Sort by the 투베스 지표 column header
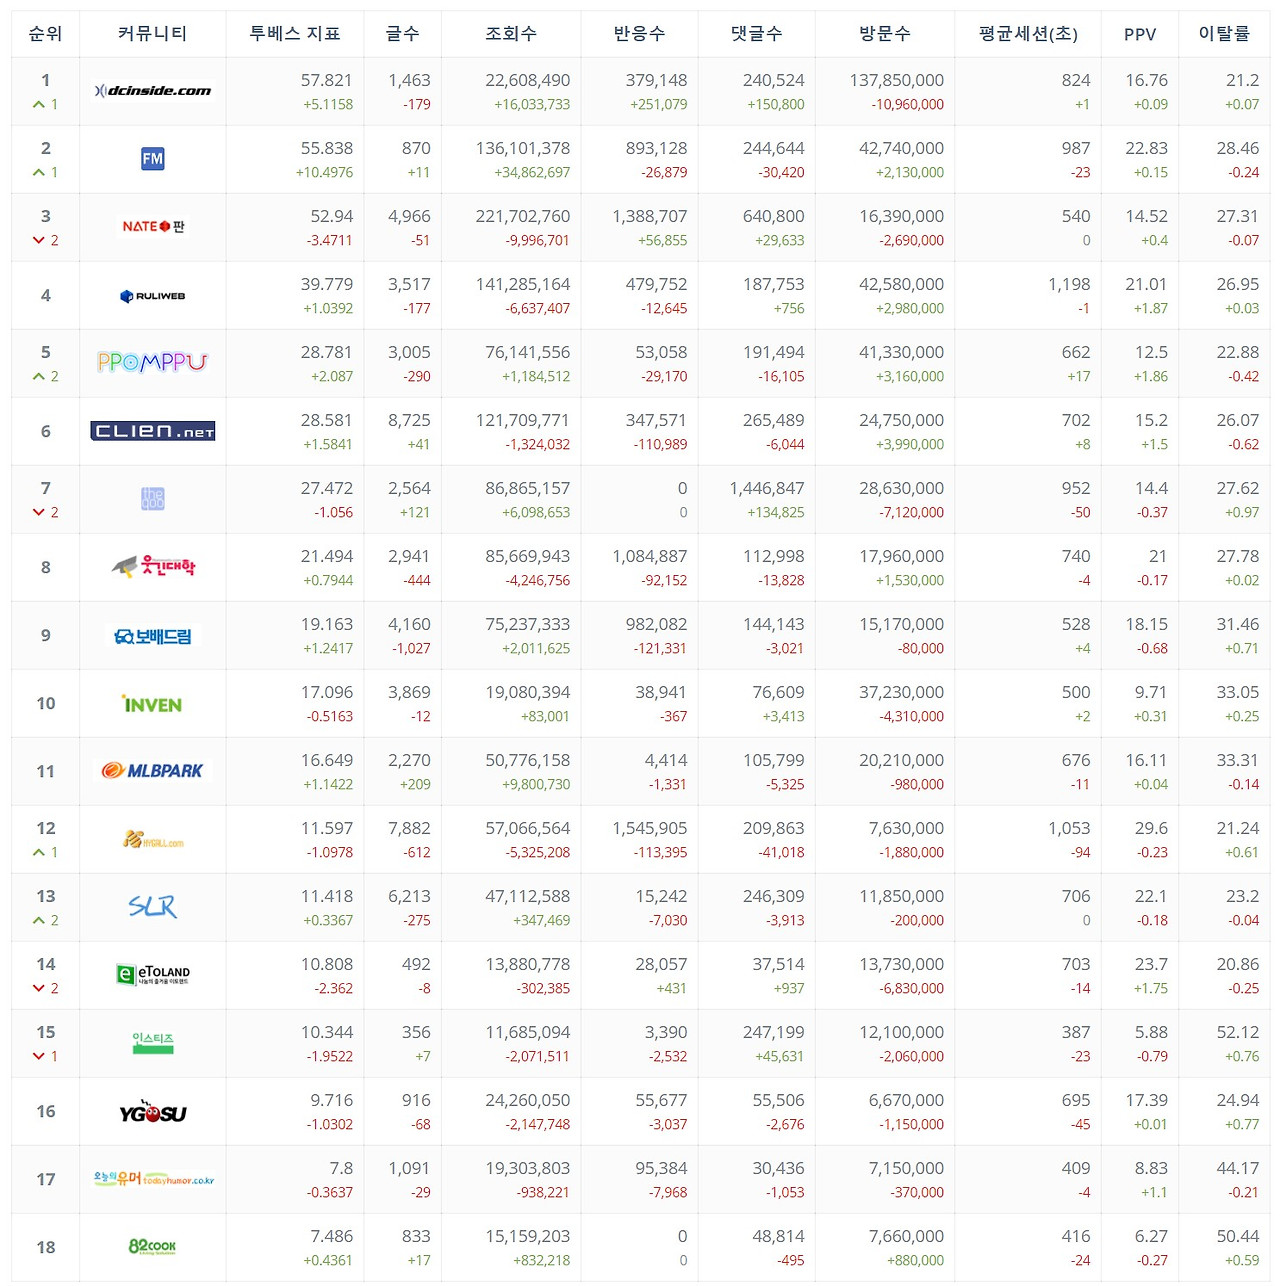The image size is (1280, 1286). point(295,34)
